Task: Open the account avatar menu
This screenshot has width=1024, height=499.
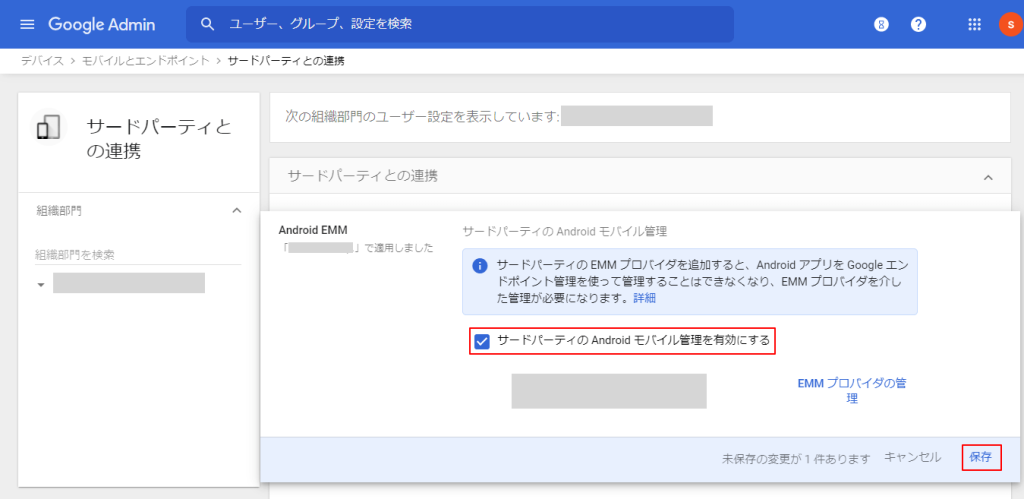Action: [1010, 25]
